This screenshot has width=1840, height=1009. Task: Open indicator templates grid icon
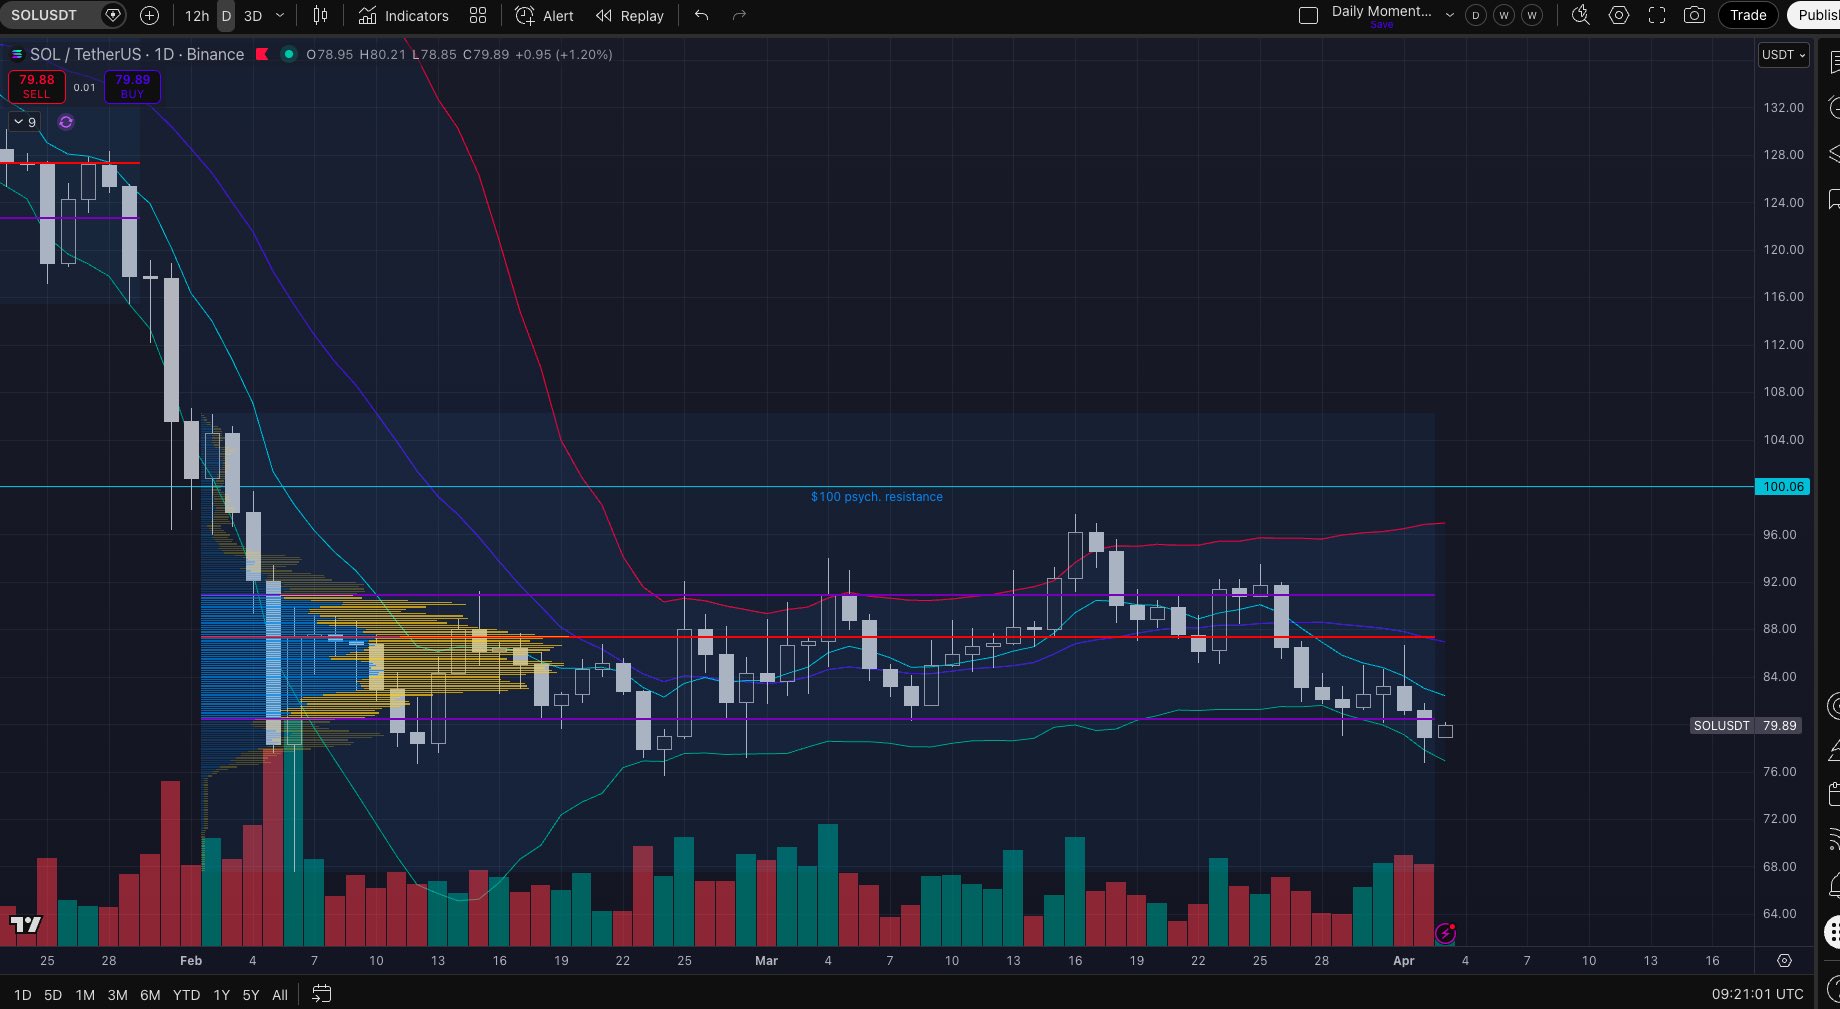478,15
